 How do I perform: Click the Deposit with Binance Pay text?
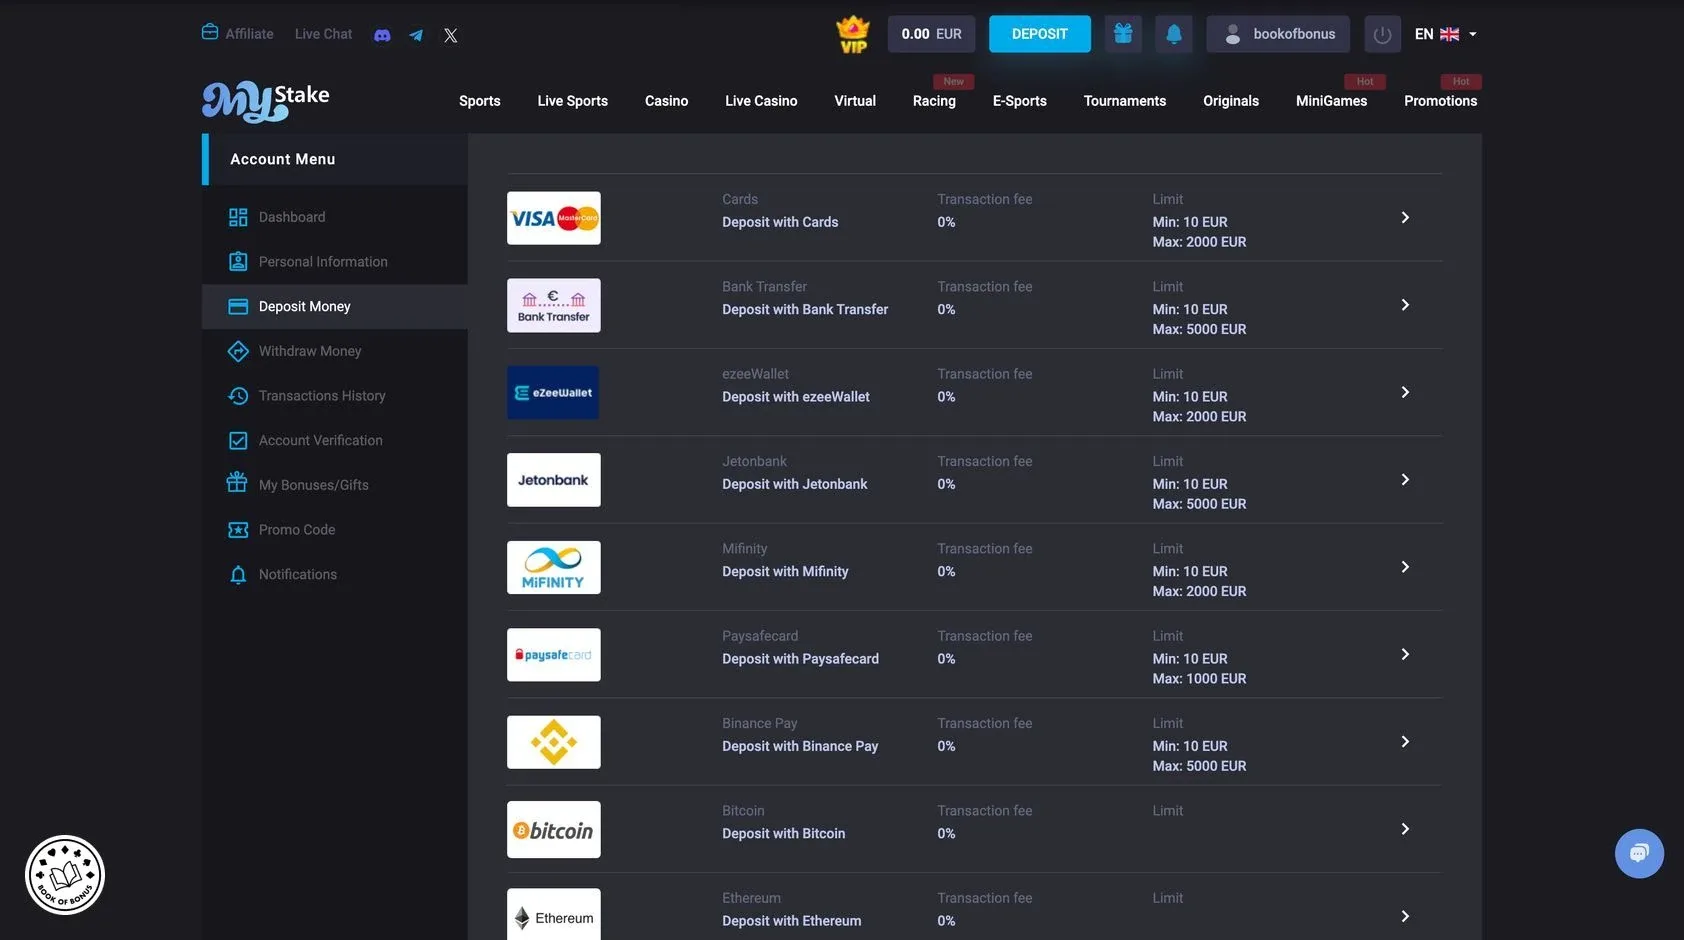(x=800, y=746)
